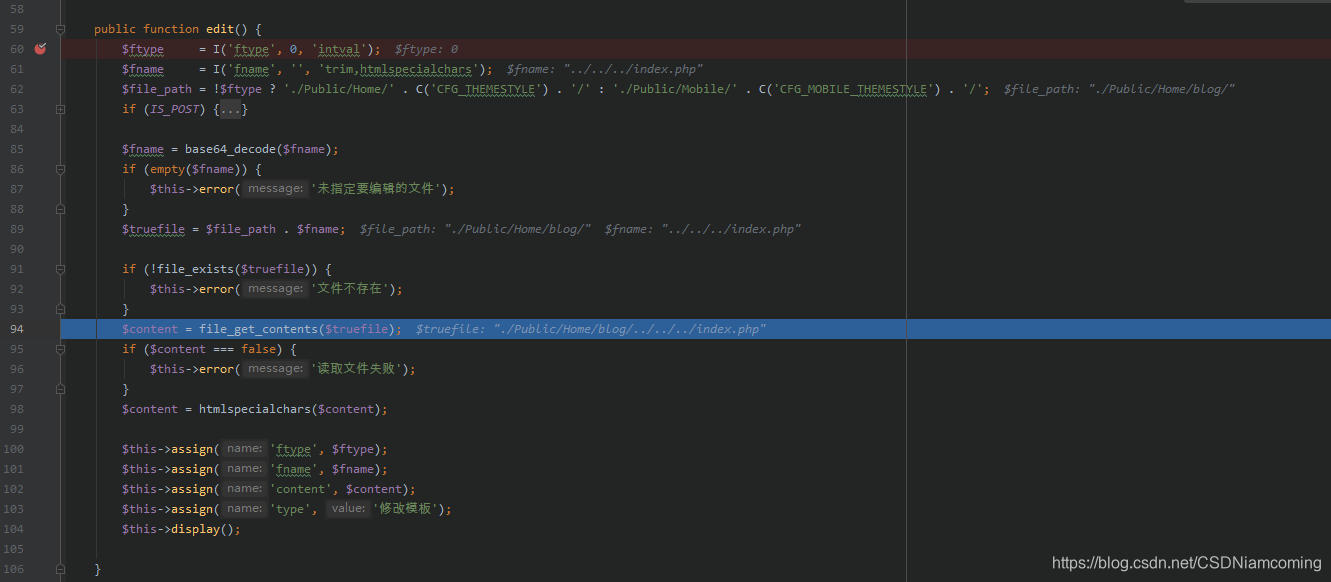1331x582 pixels.
Task: Click the 'message:' hint on line 87
Action: (x=275, y=189)
